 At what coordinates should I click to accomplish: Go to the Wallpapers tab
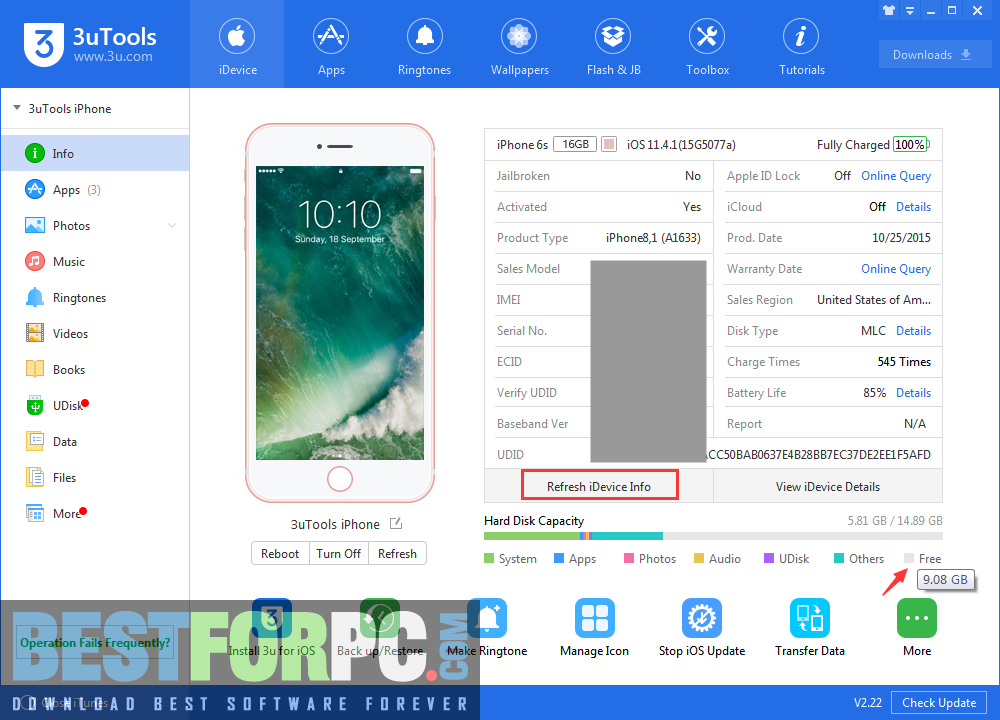click(x=519, y=45)
